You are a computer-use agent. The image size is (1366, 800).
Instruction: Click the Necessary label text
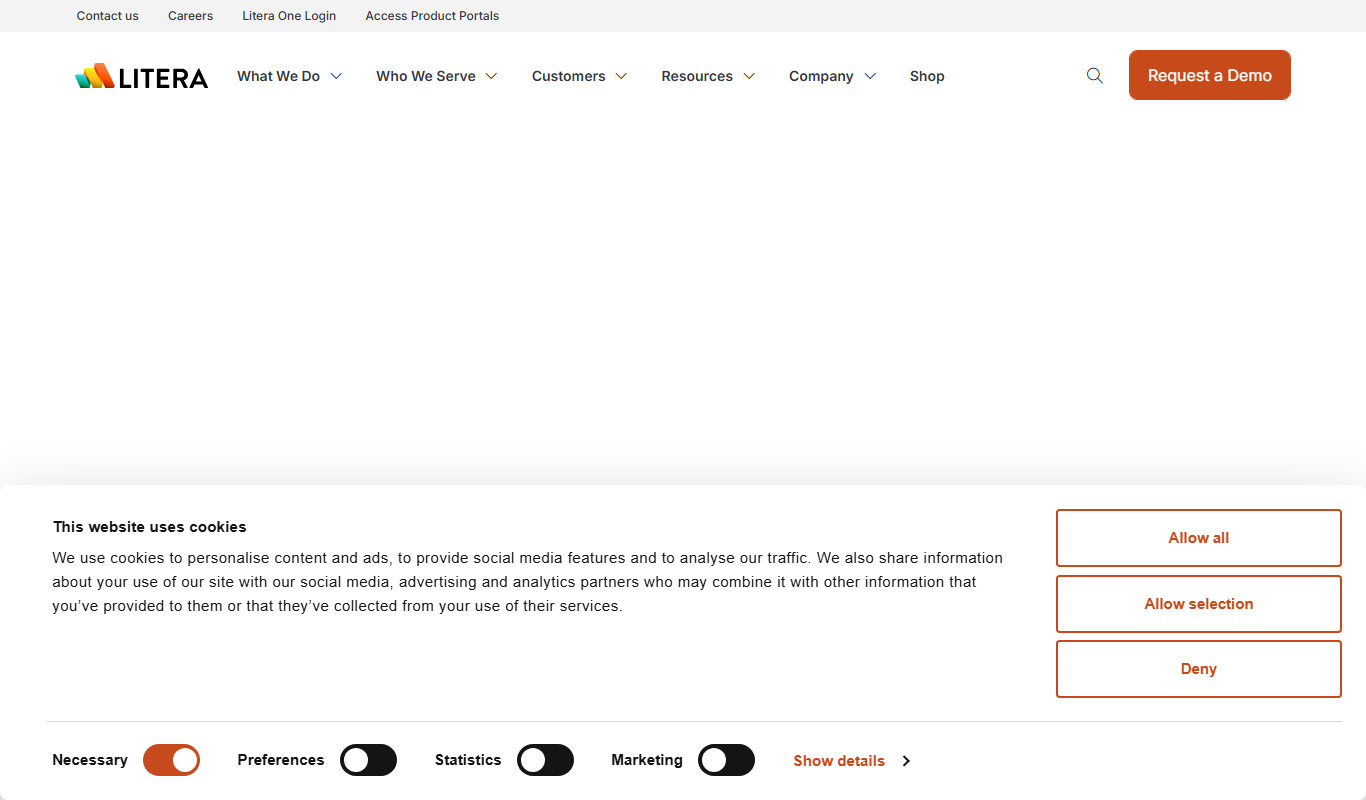(90, 760)
